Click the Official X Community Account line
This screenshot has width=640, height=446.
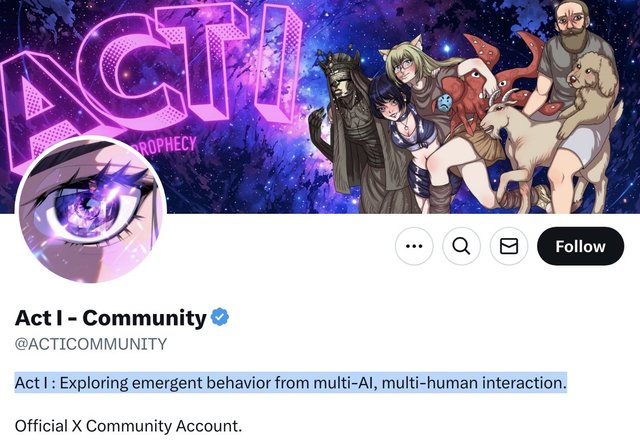[128, 426]
